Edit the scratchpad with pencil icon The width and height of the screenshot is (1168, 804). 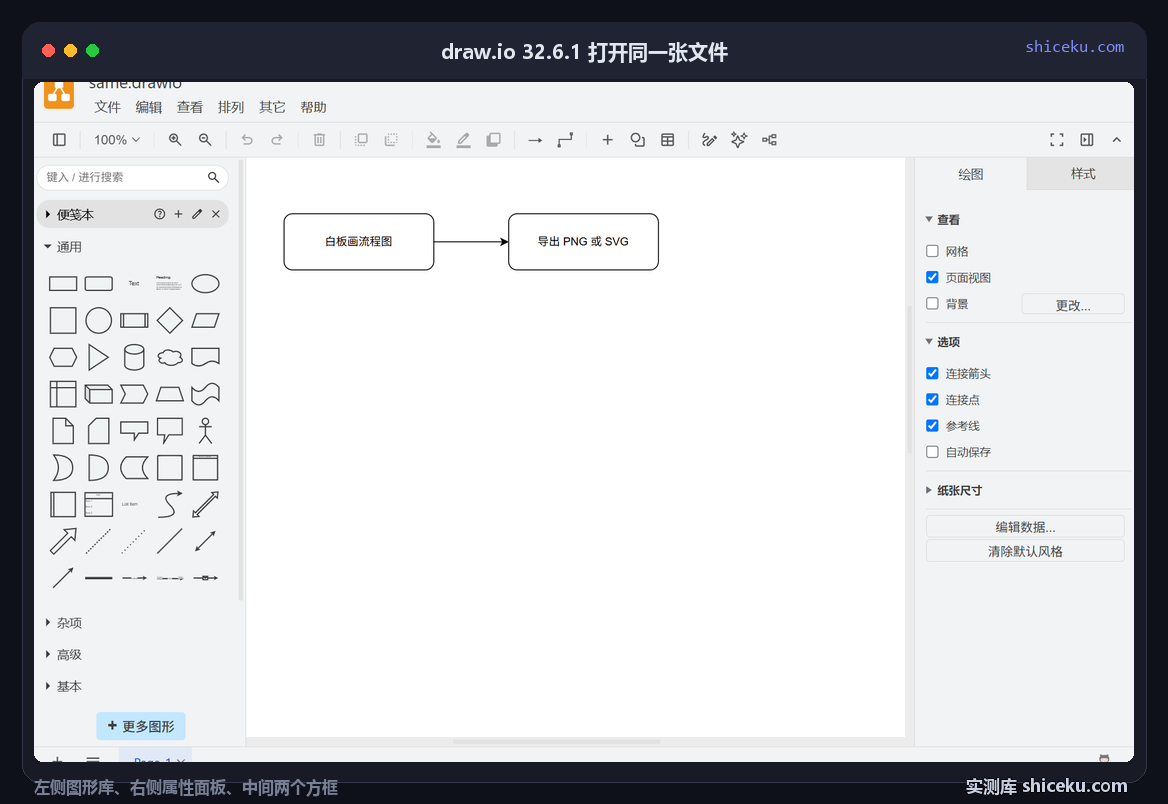[x=197, y=215]
